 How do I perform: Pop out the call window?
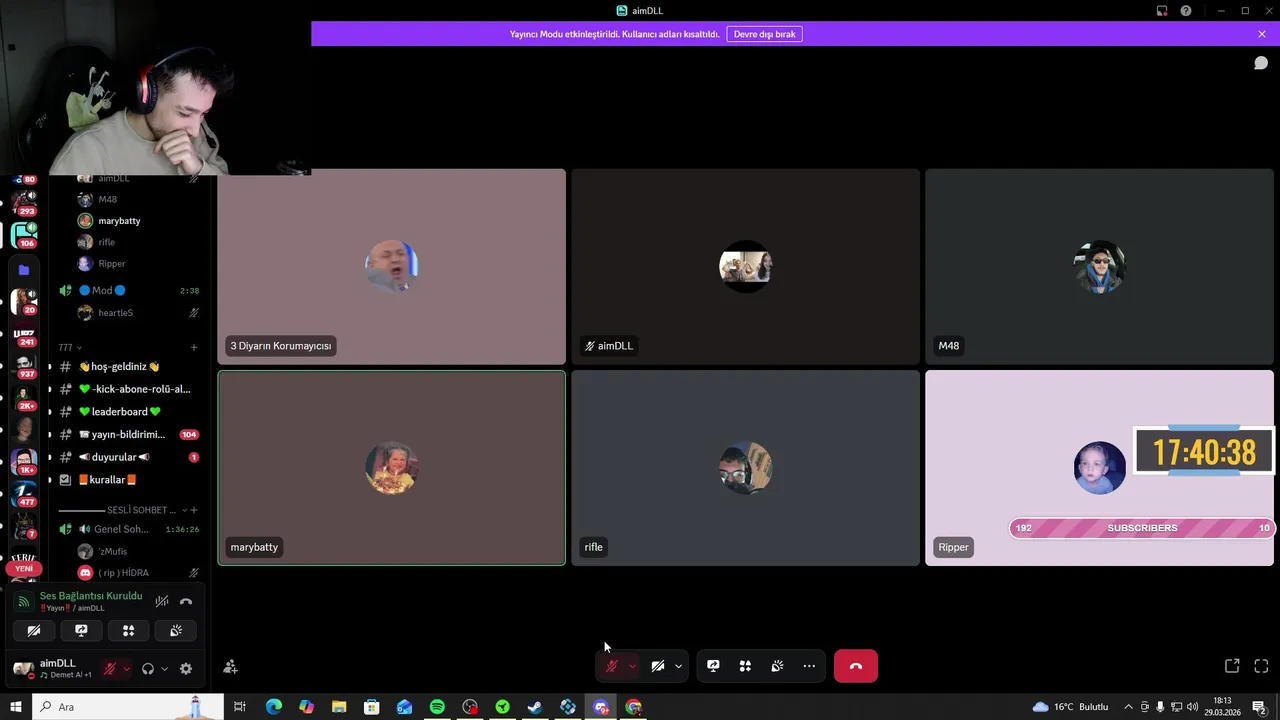[1232, 666]
